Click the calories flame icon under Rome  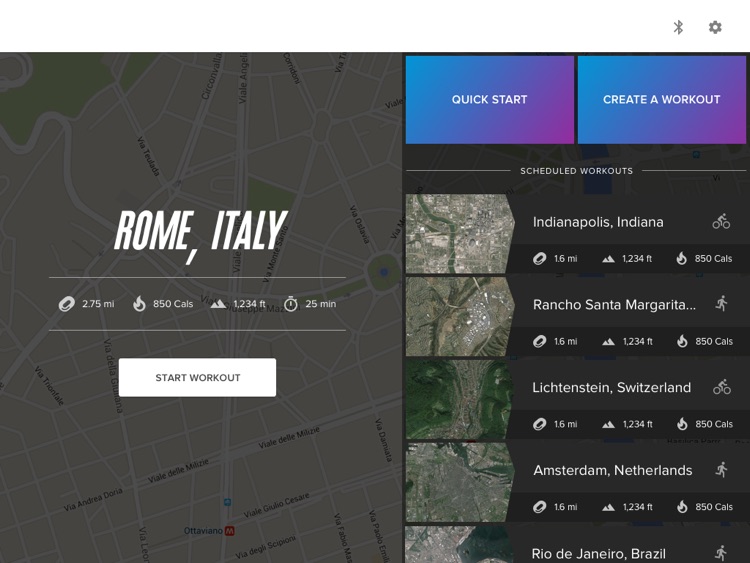(x=139, y=304)
